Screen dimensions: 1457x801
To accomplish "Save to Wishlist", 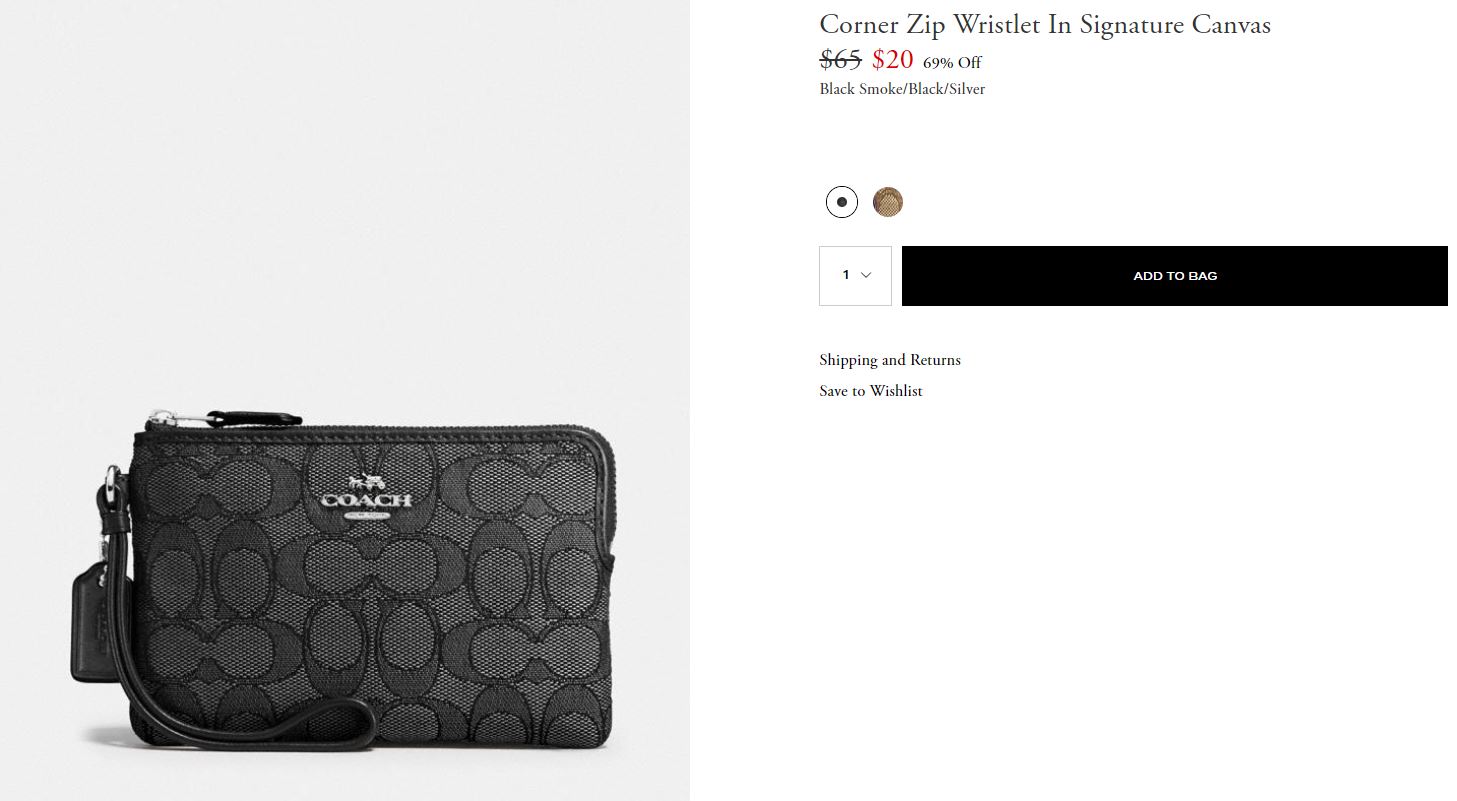I will tap(870, 391).
